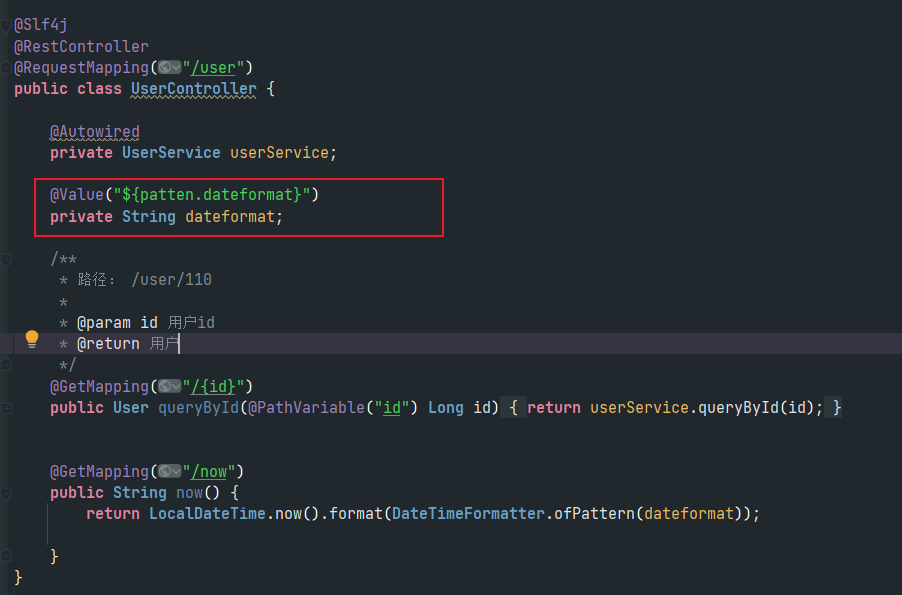Select the UserController class name

click(x=193, y=89)
